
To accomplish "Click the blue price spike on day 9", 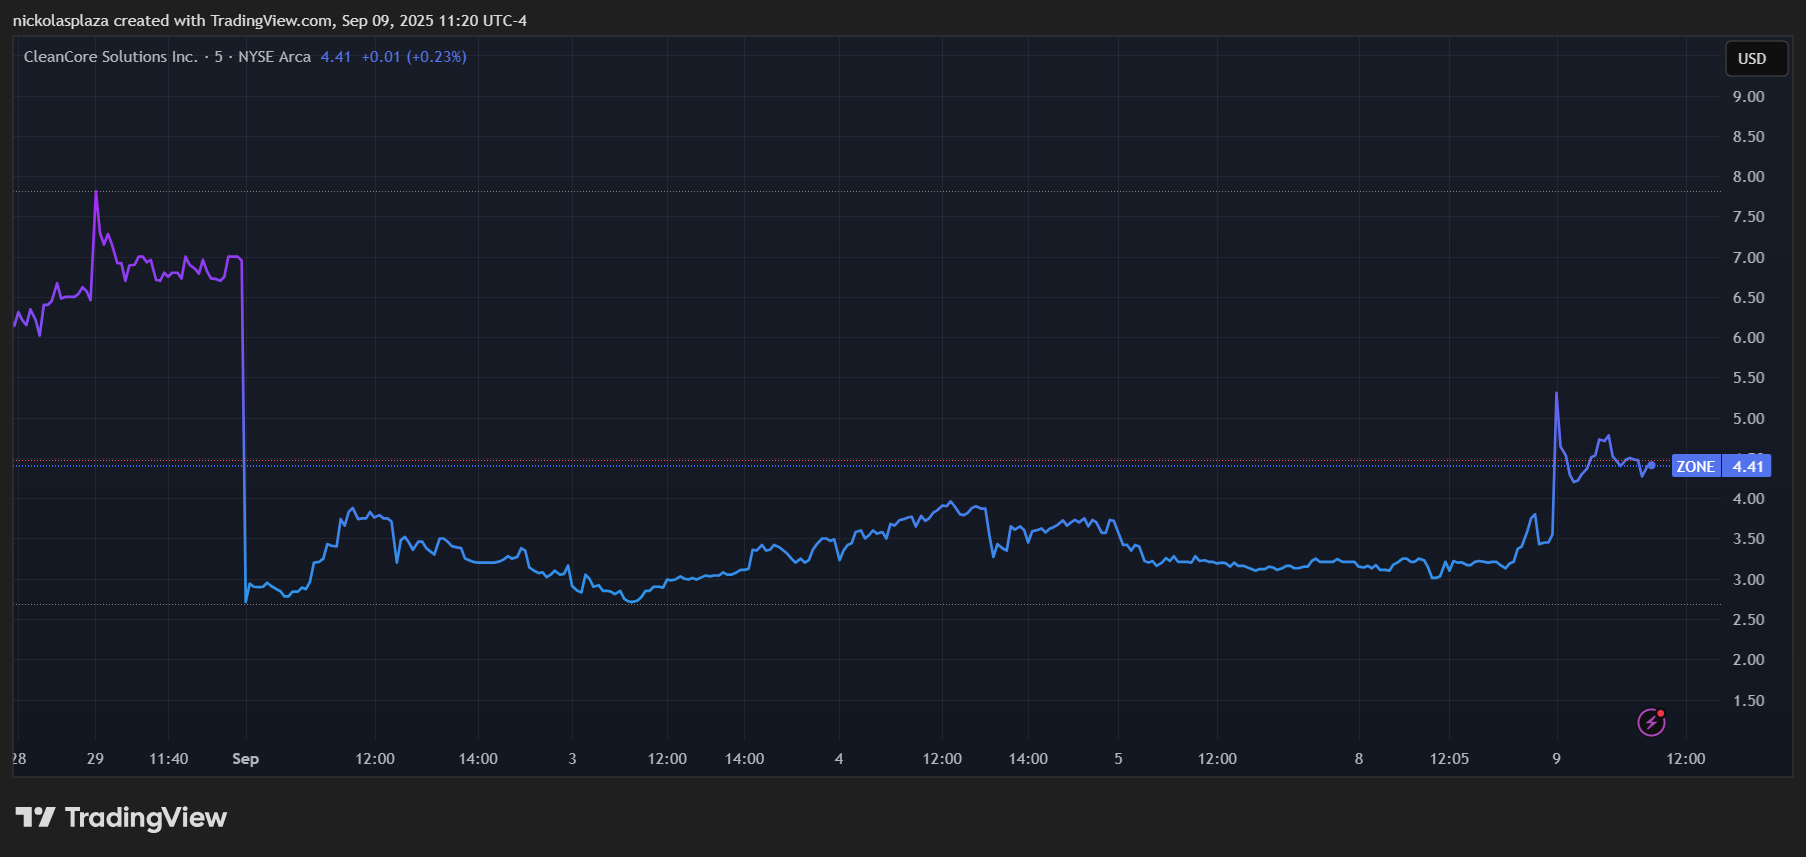I will [x=1556, y=394].
